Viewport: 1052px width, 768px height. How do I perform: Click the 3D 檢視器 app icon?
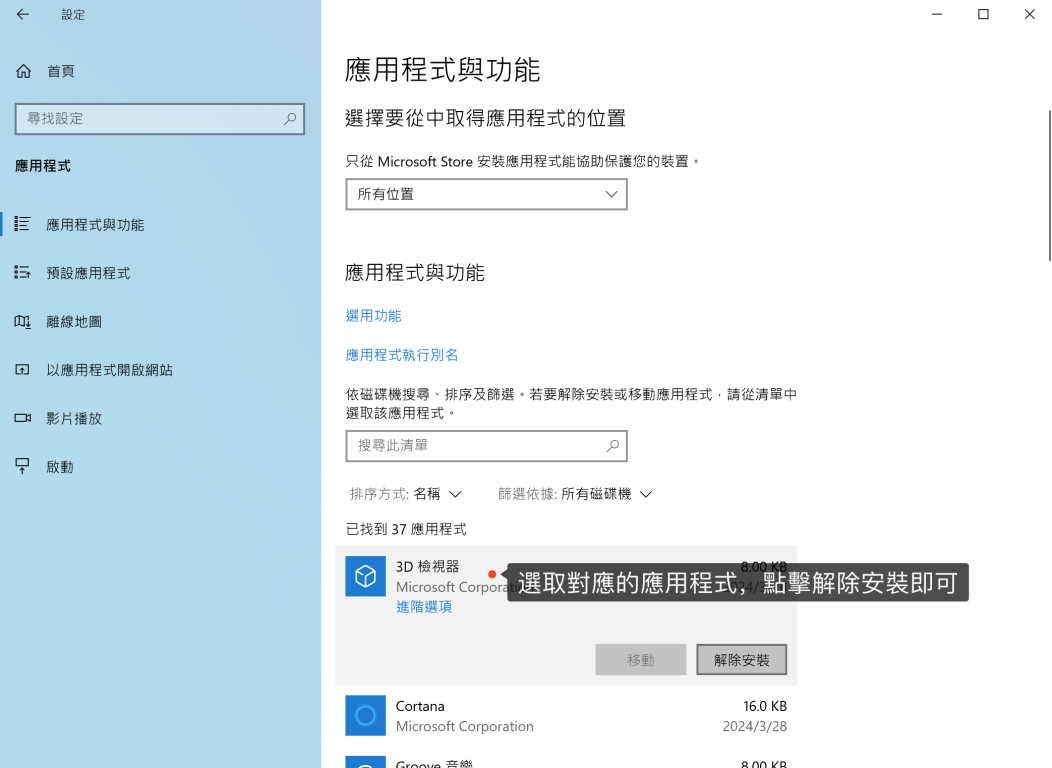(x=365, y=577)
